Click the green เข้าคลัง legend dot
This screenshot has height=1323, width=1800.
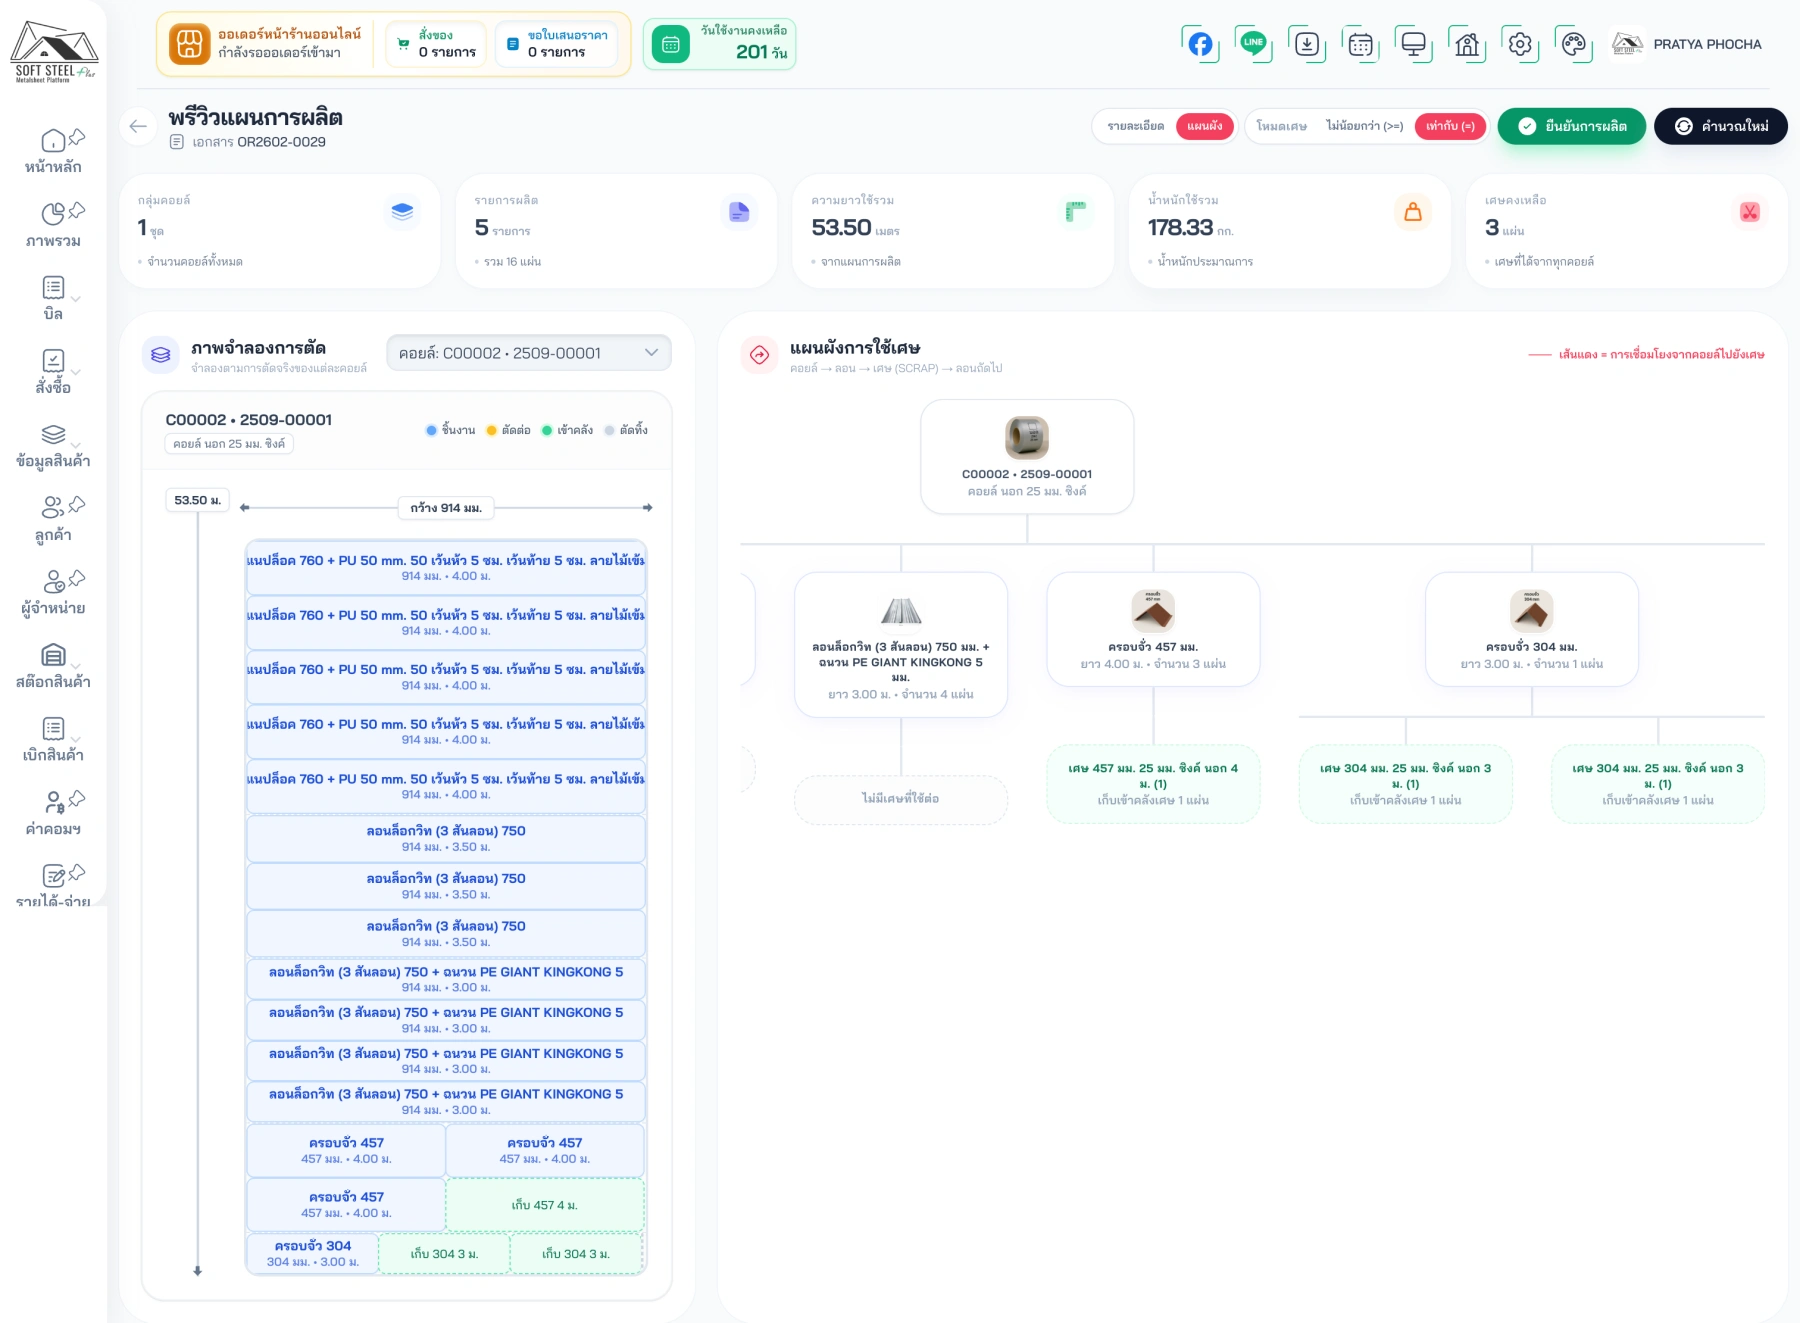(547, 430)
